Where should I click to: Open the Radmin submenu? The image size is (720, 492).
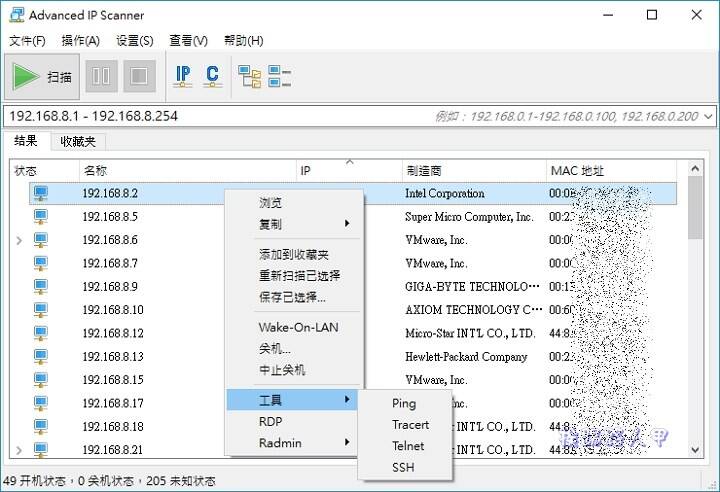[292, 443]
